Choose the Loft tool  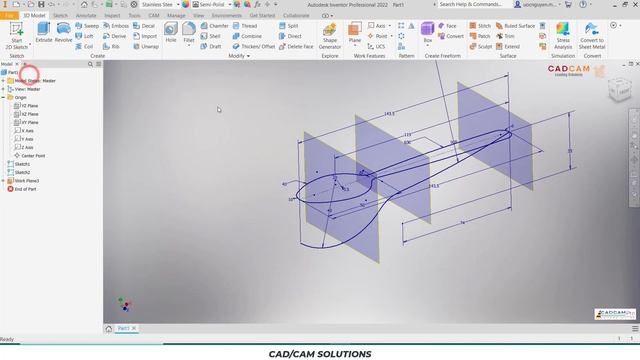[84, 36]
